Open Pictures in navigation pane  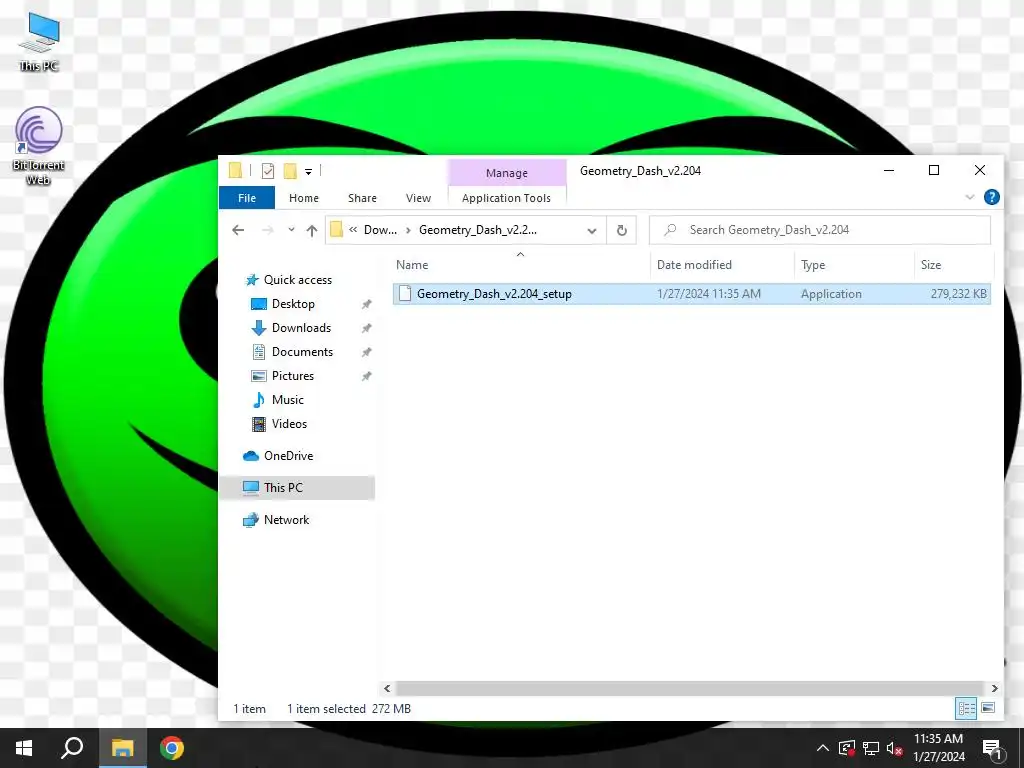pyautogui.click(x=293, y=376)
